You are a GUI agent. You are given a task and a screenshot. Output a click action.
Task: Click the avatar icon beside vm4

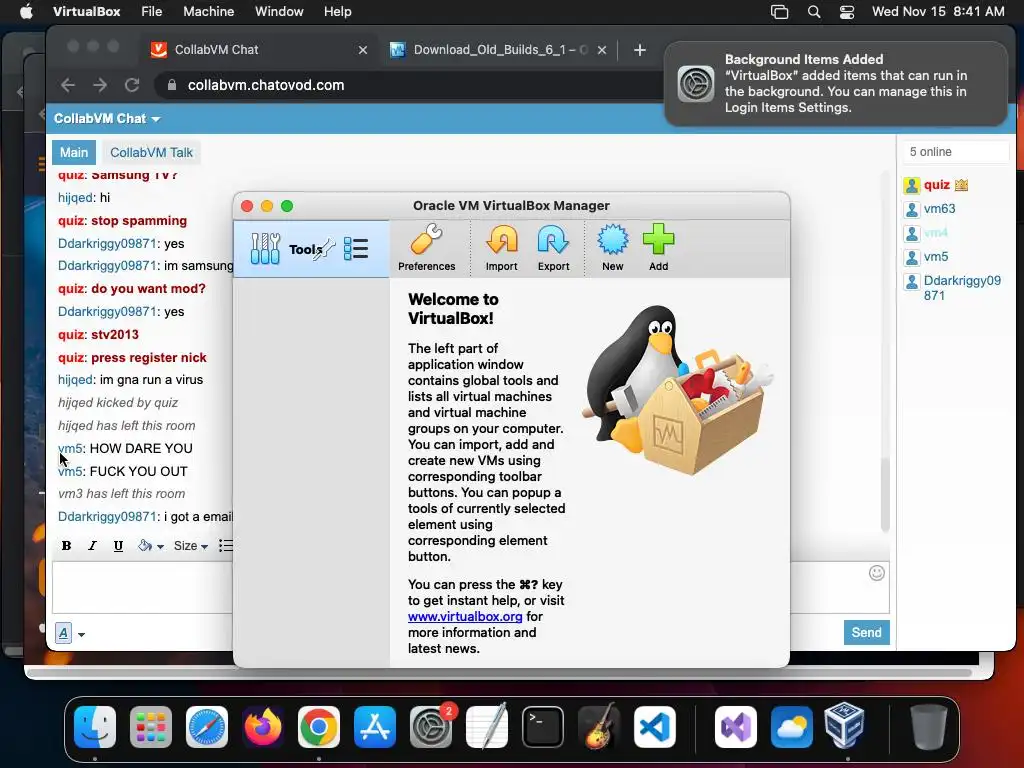pyautogui.click(x=912, y=233)
